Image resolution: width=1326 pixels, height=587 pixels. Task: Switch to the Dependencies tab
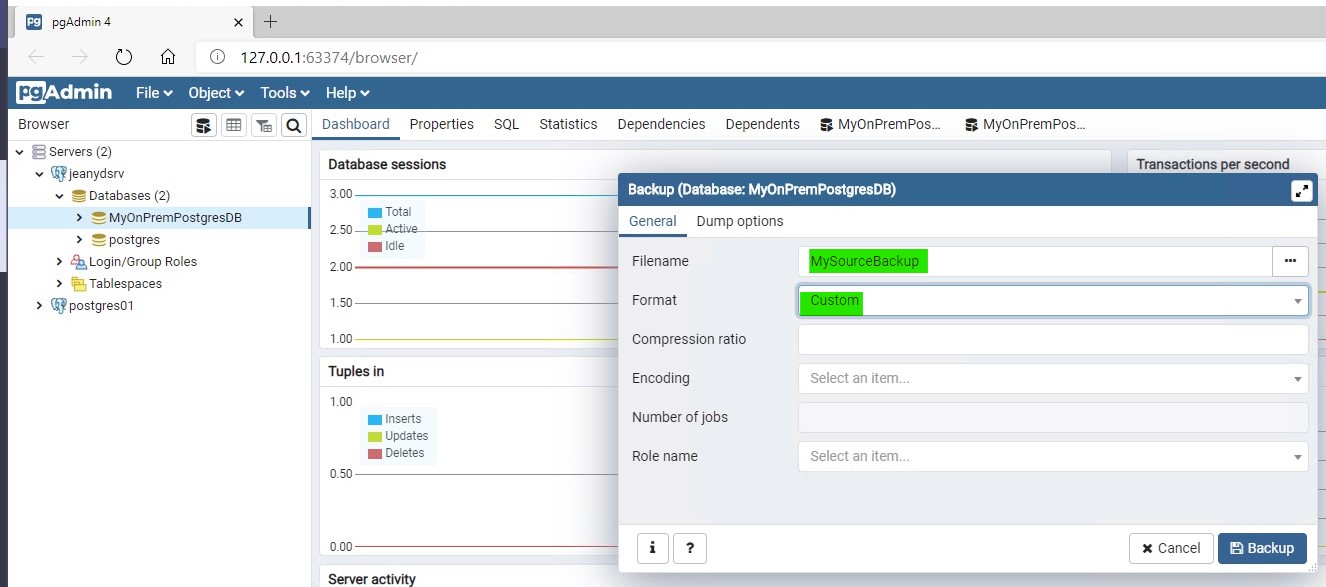point(661,125)
